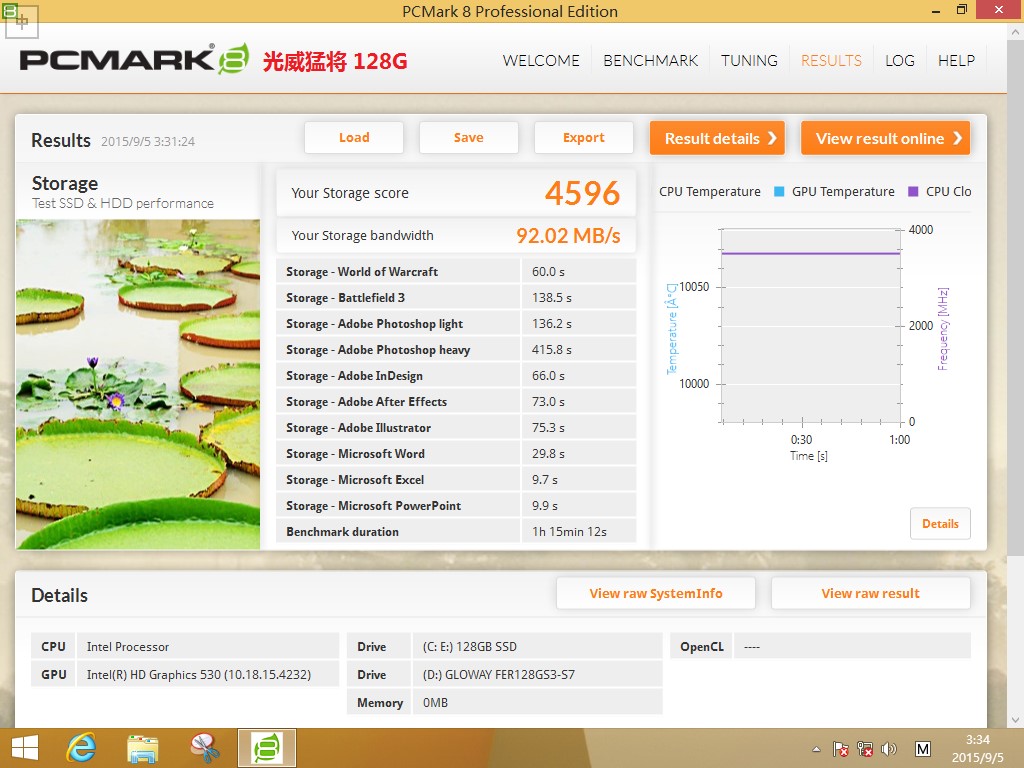The height and width of the screenshot is (768, 1024).
Task: Click the result timestamp 2015/9/5 3:31:24
Action: [148, 142]
